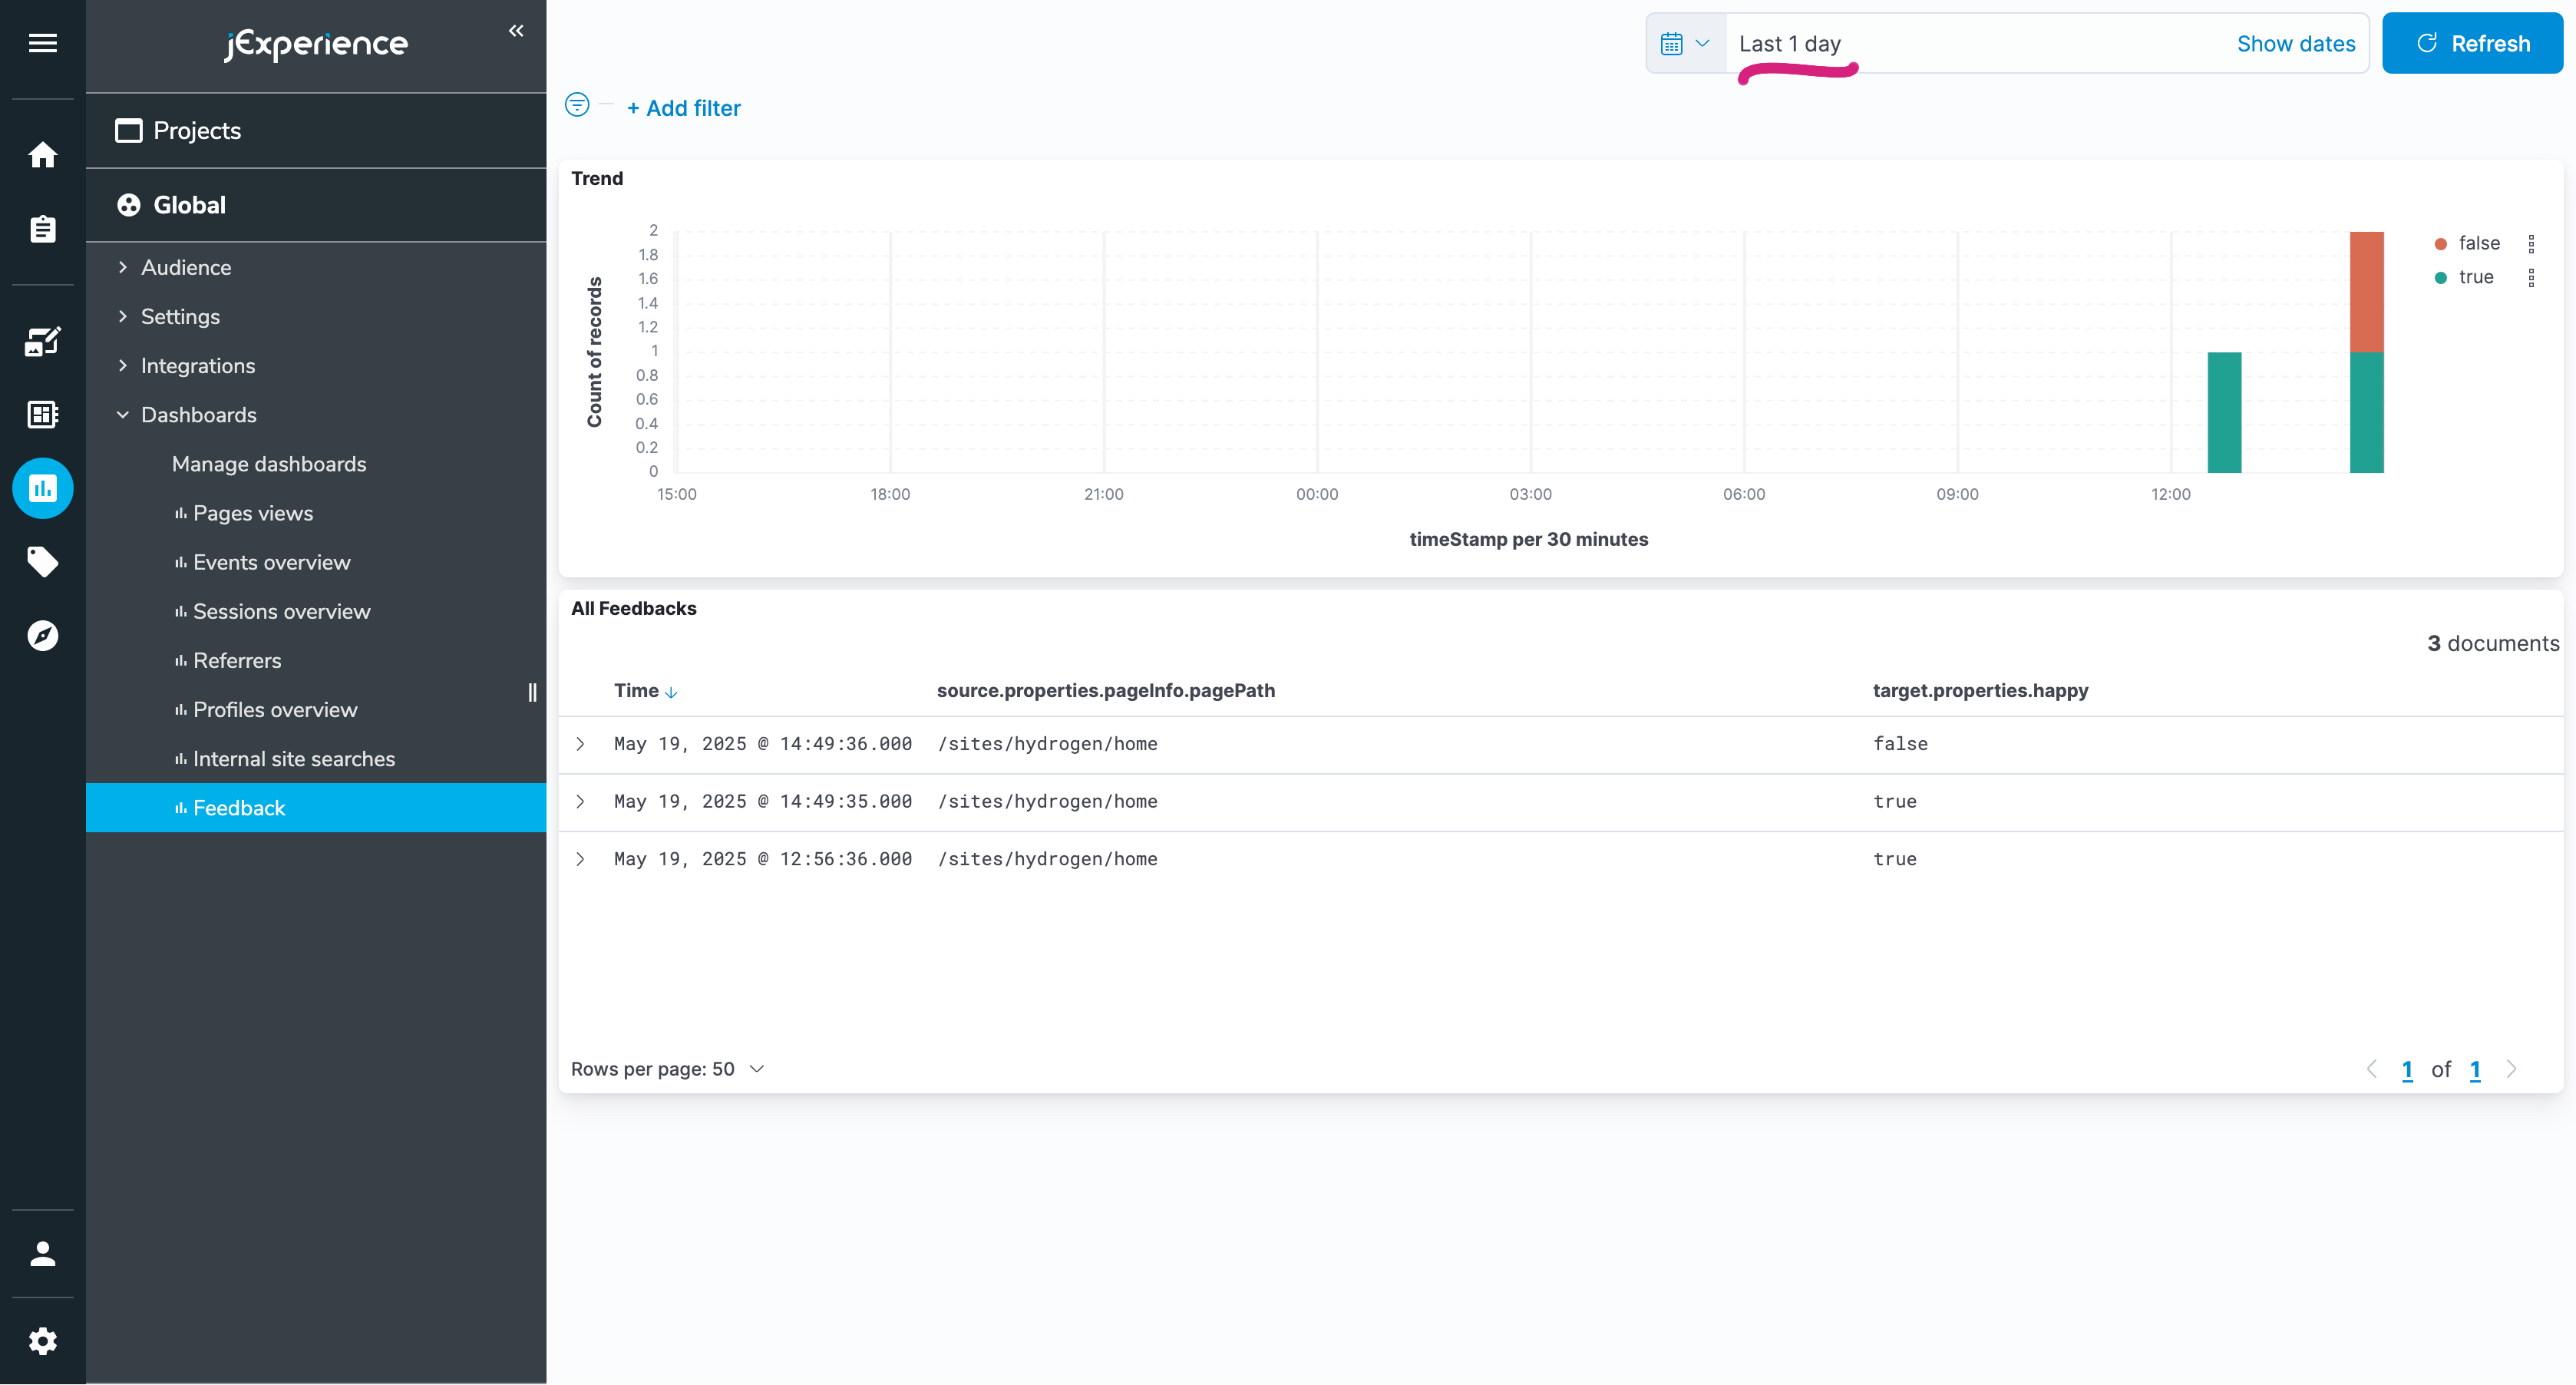Open the settings gear icon

click(x=42, y=1341)
